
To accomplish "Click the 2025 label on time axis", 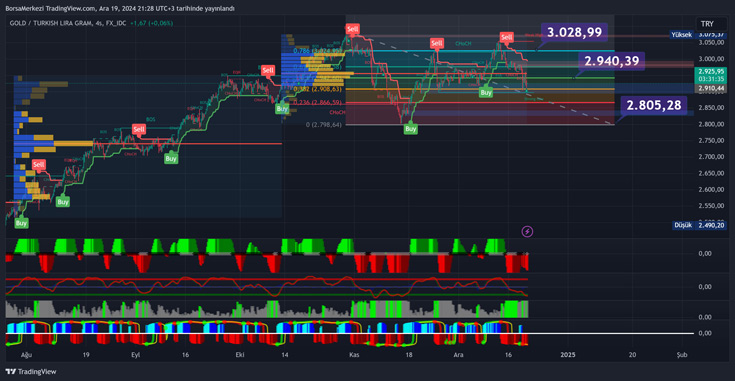I will [568, 355].
